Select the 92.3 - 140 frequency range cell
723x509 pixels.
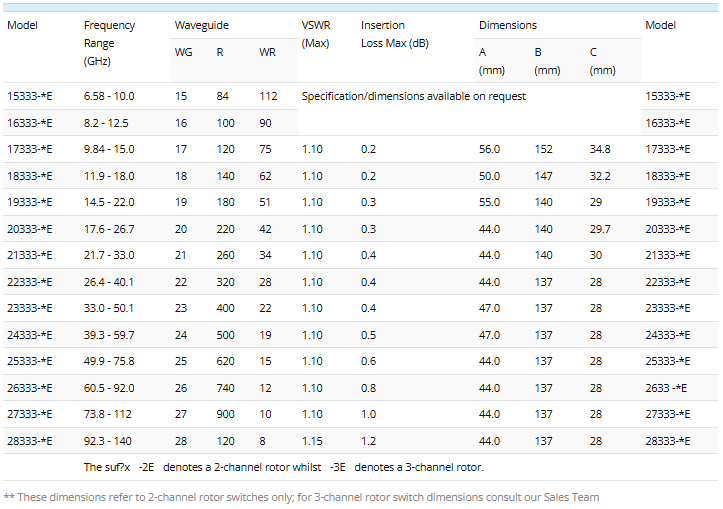[x=109, y=441]
